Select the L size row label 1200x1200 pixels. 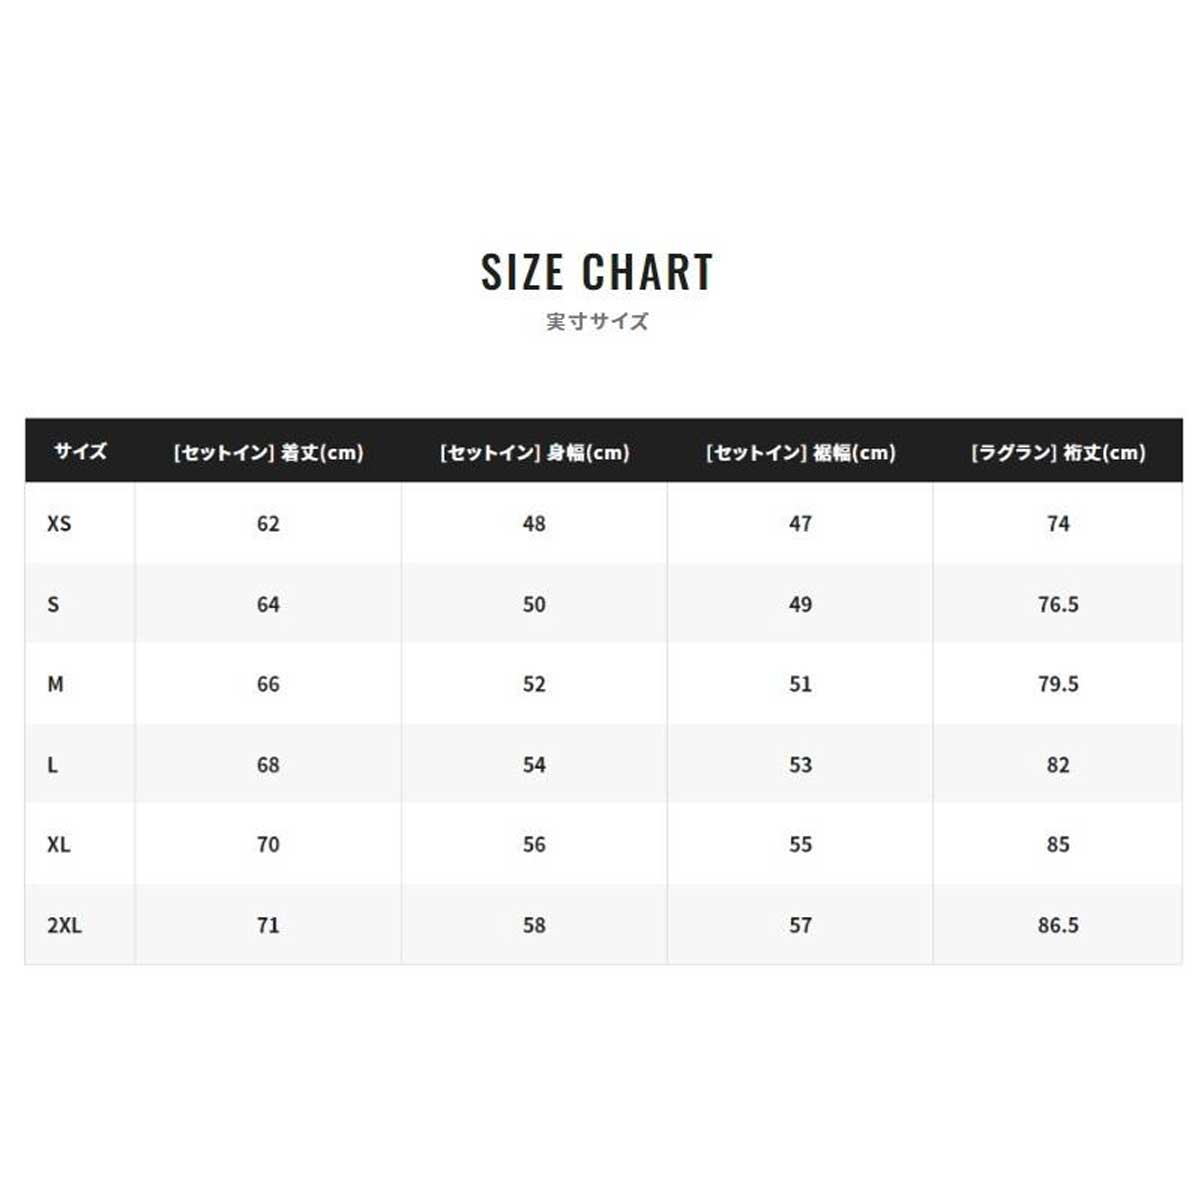tap(52, 765)
